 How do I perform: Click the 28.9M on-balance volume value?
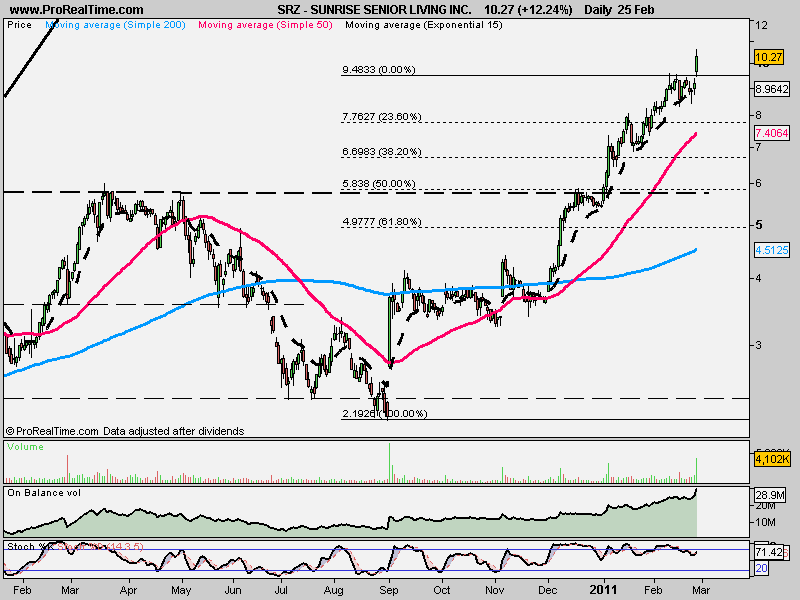(x=770, y=495)
